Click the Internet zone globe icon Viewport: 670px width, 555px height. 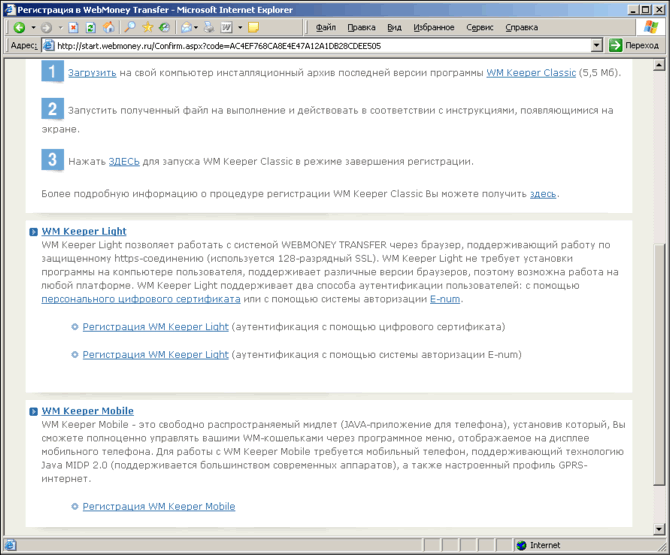coord(521,545)
